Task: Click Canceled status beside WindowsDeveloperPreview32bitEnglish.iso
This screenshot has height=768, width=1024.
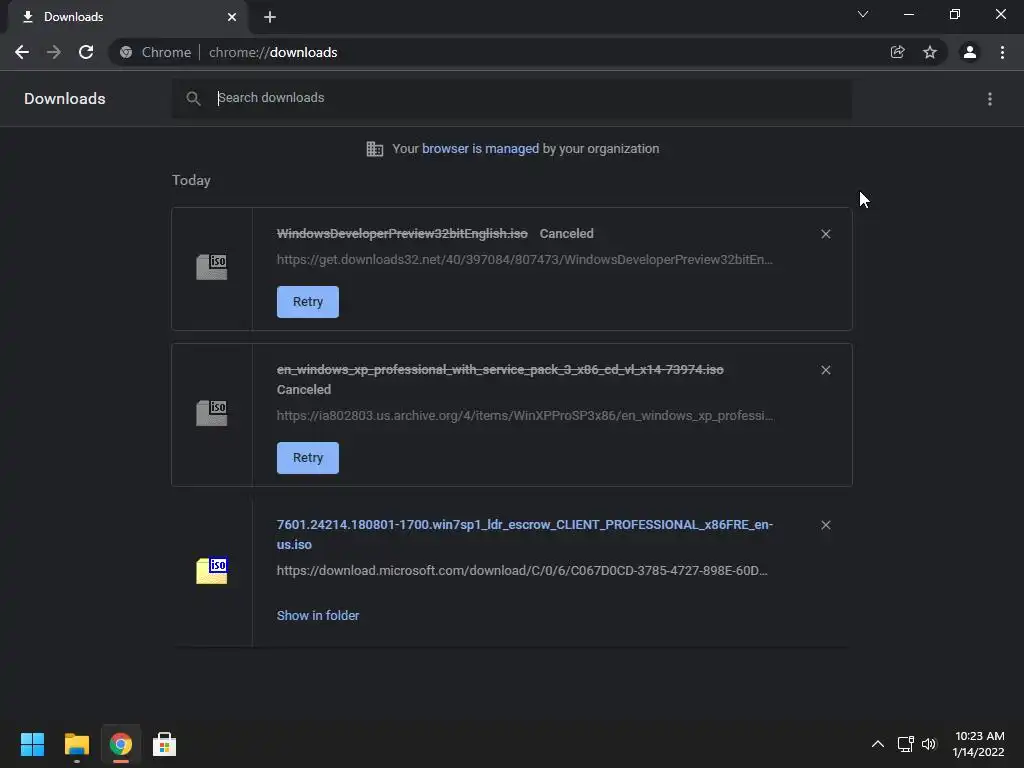Action: [566, 234]
